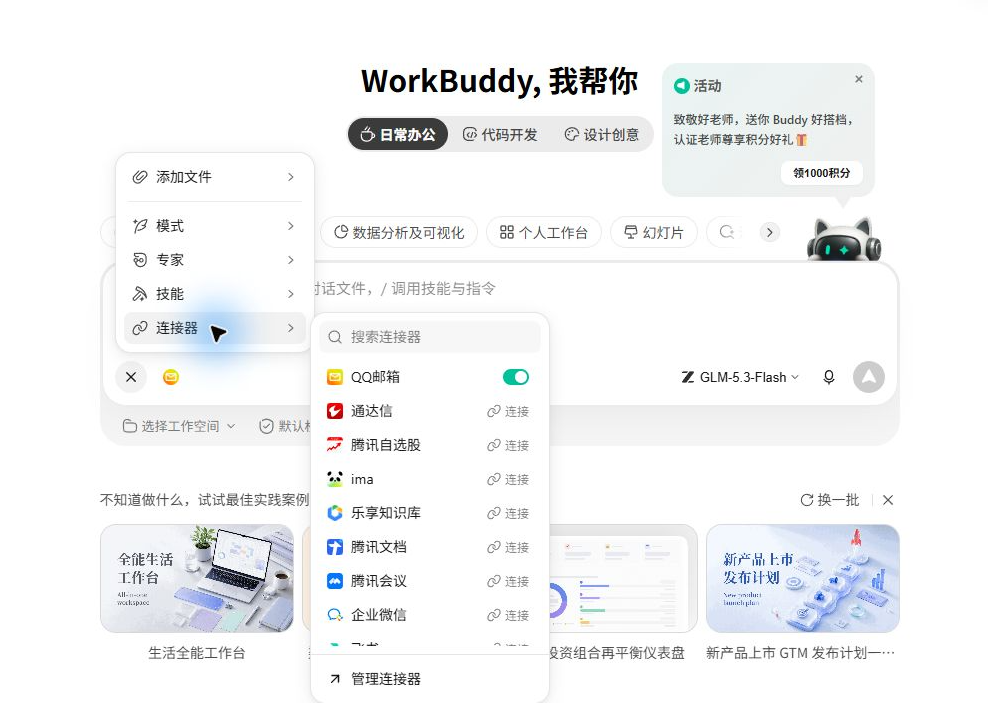The height and width of the screenshot is (703, 988).
Task: Connect the 通达信 connector
Action: tap(508, 411)
